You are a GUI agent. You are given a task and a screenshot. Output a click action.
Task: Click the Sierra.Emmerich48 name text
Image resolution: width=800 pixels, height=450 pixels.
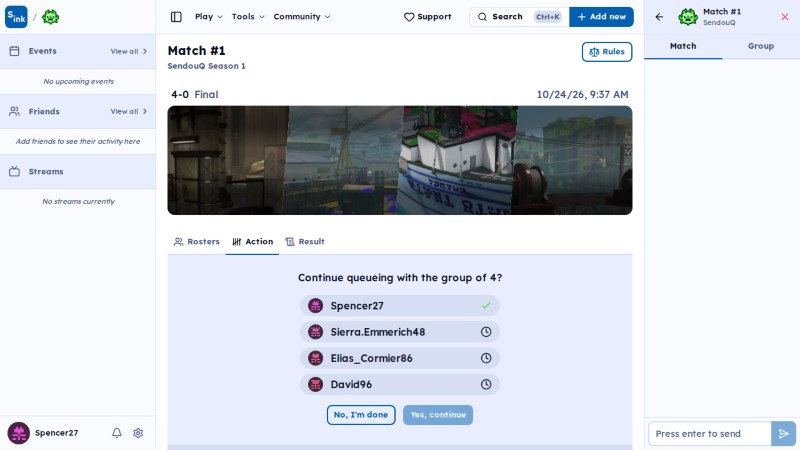point(378,332)
